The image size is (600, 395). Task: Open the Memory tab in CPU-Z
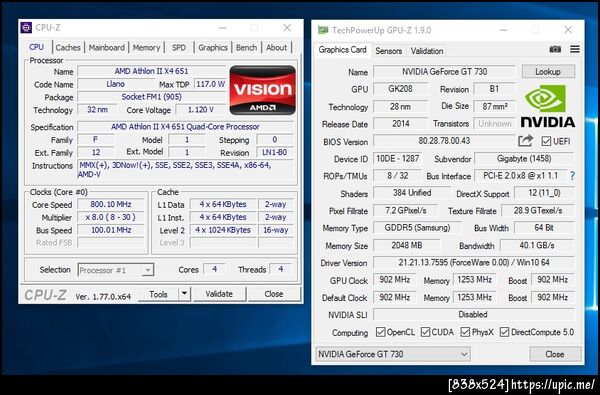pos(146,47)
